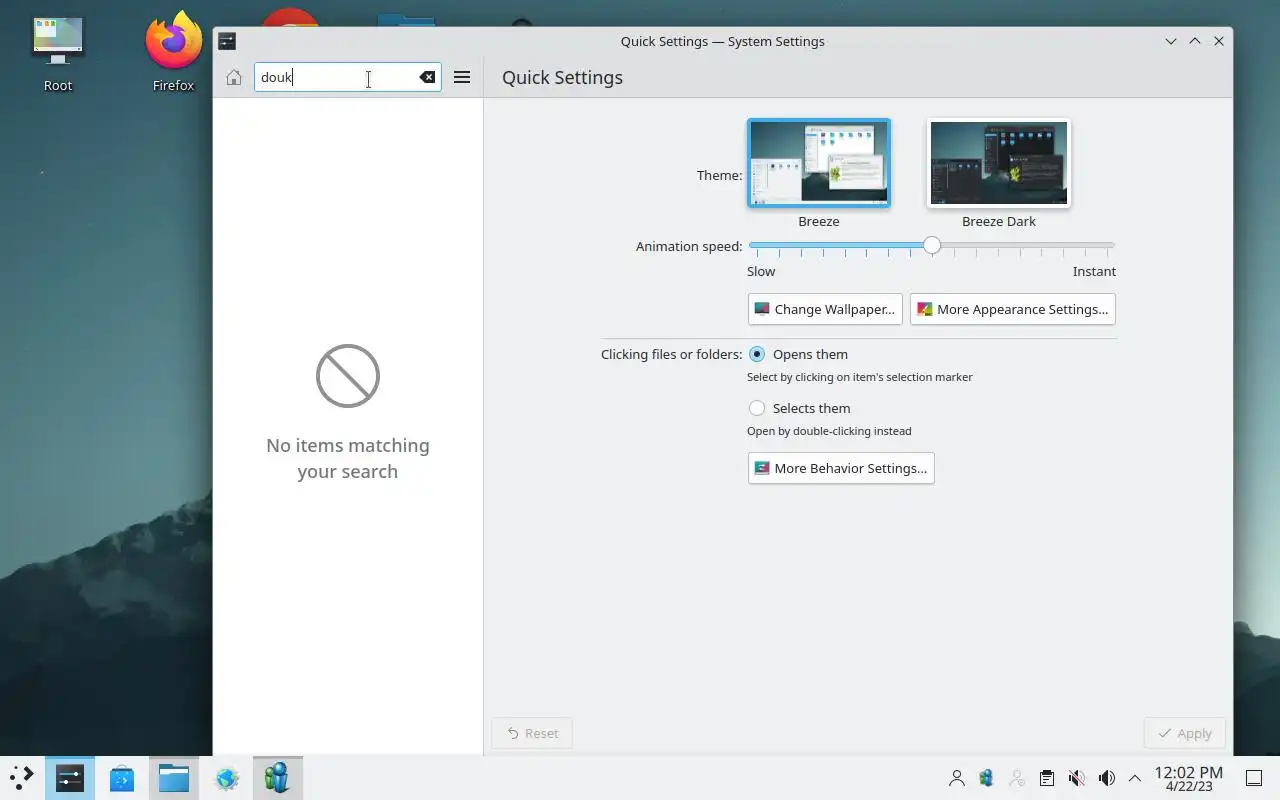Open the hamburger menu in System Settings
The height and width of the screenshot is (800, 1280).
(462, 77)
